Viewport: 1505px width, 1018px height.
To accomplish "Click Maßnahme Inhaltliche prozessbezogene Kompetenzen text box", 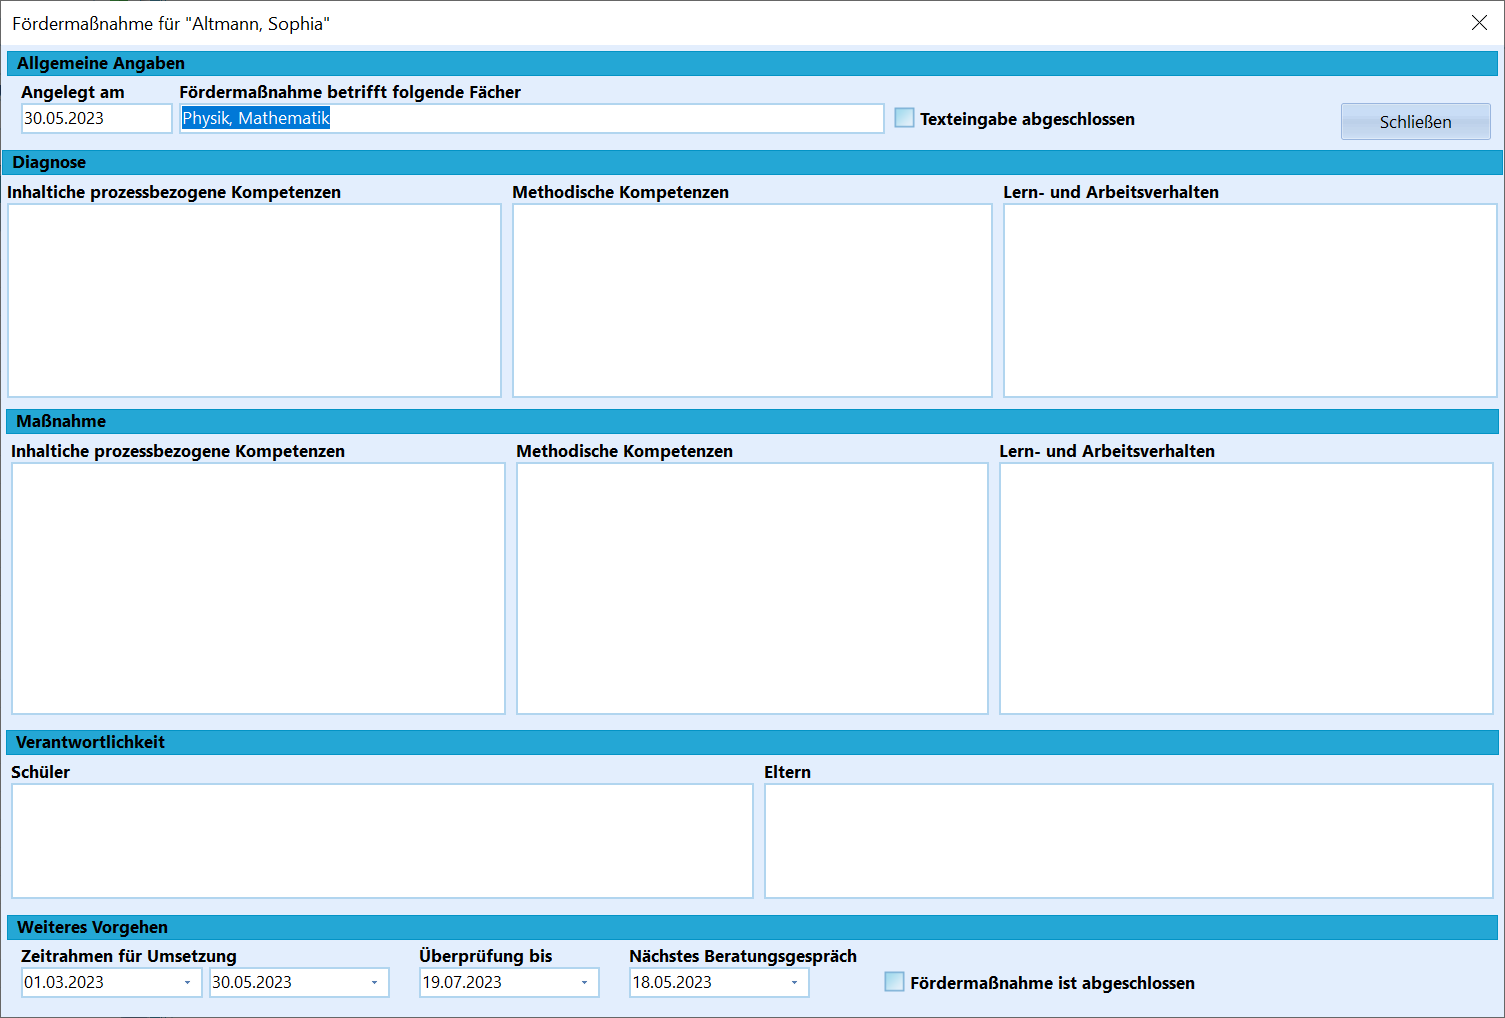I will pyautogui.click(x=258, y=588).
